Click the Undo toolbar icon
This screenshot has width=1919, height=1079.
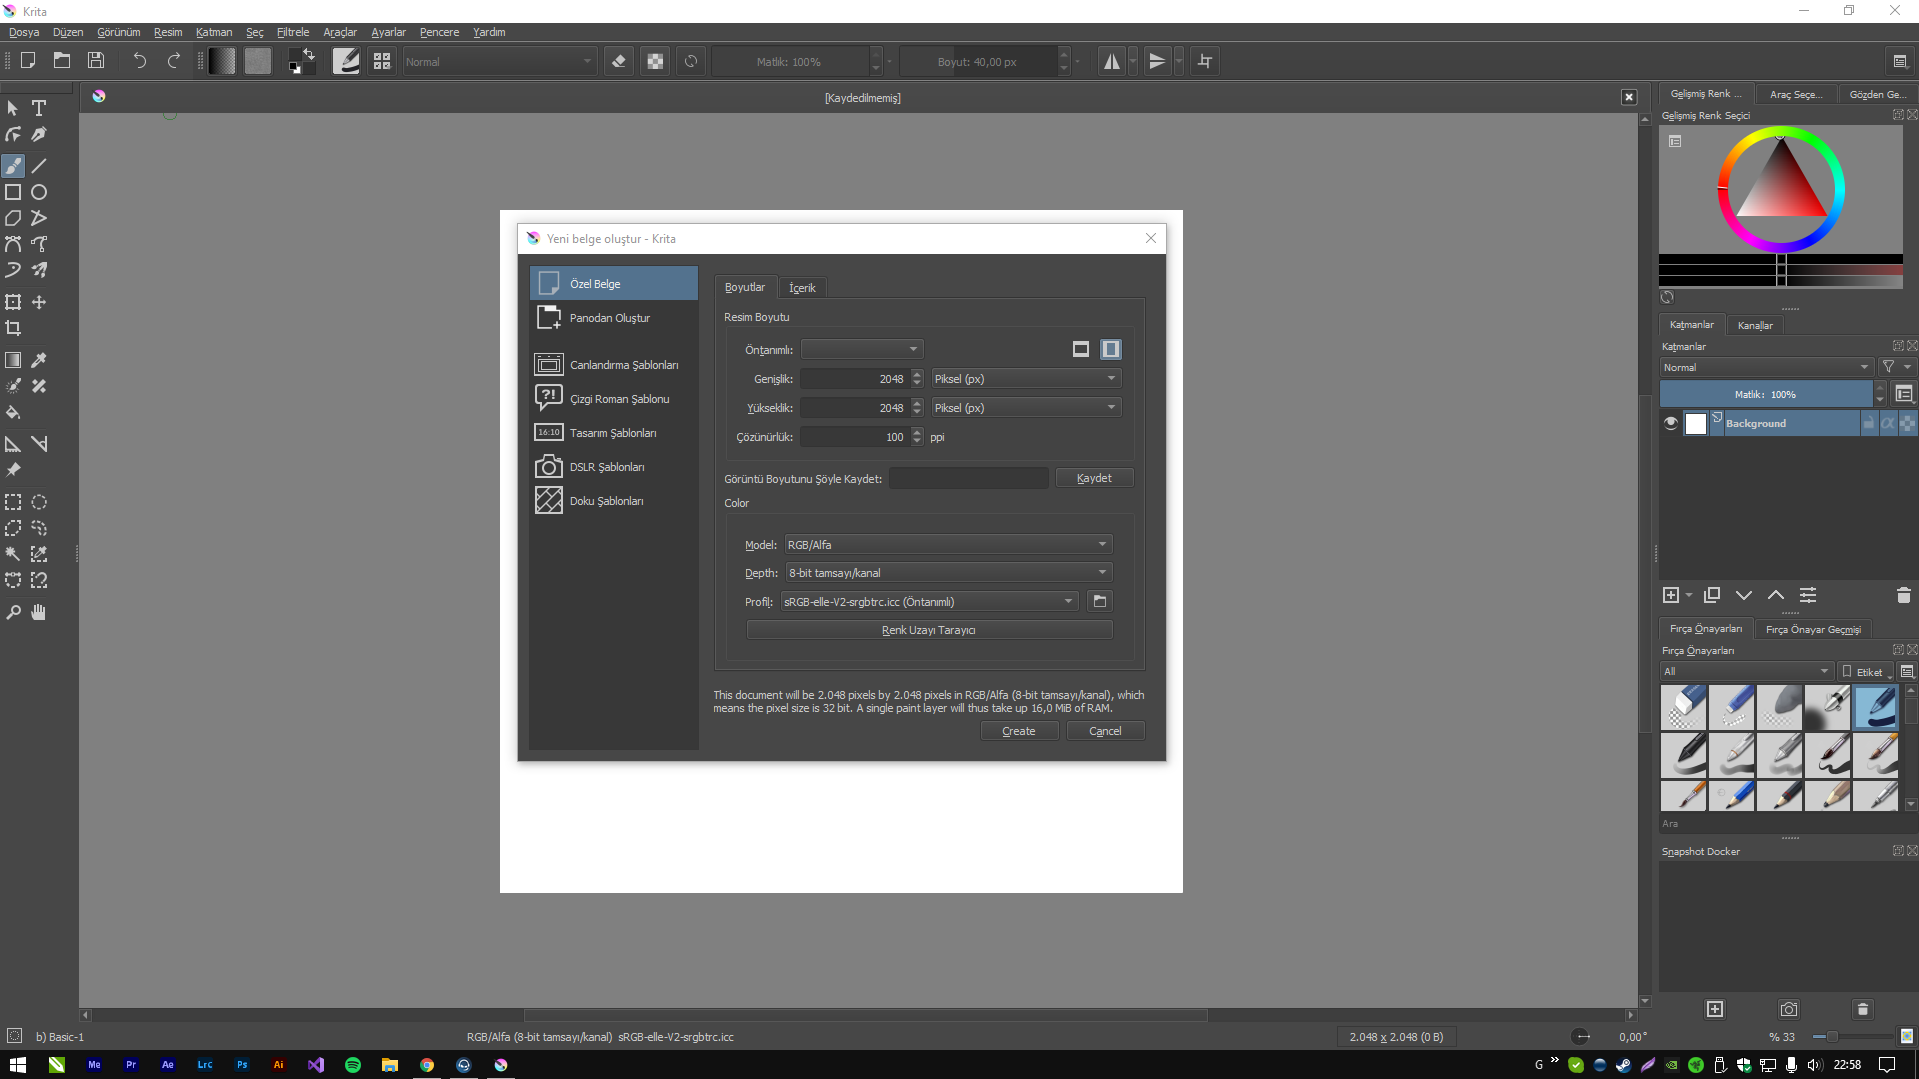pos(139,61)
